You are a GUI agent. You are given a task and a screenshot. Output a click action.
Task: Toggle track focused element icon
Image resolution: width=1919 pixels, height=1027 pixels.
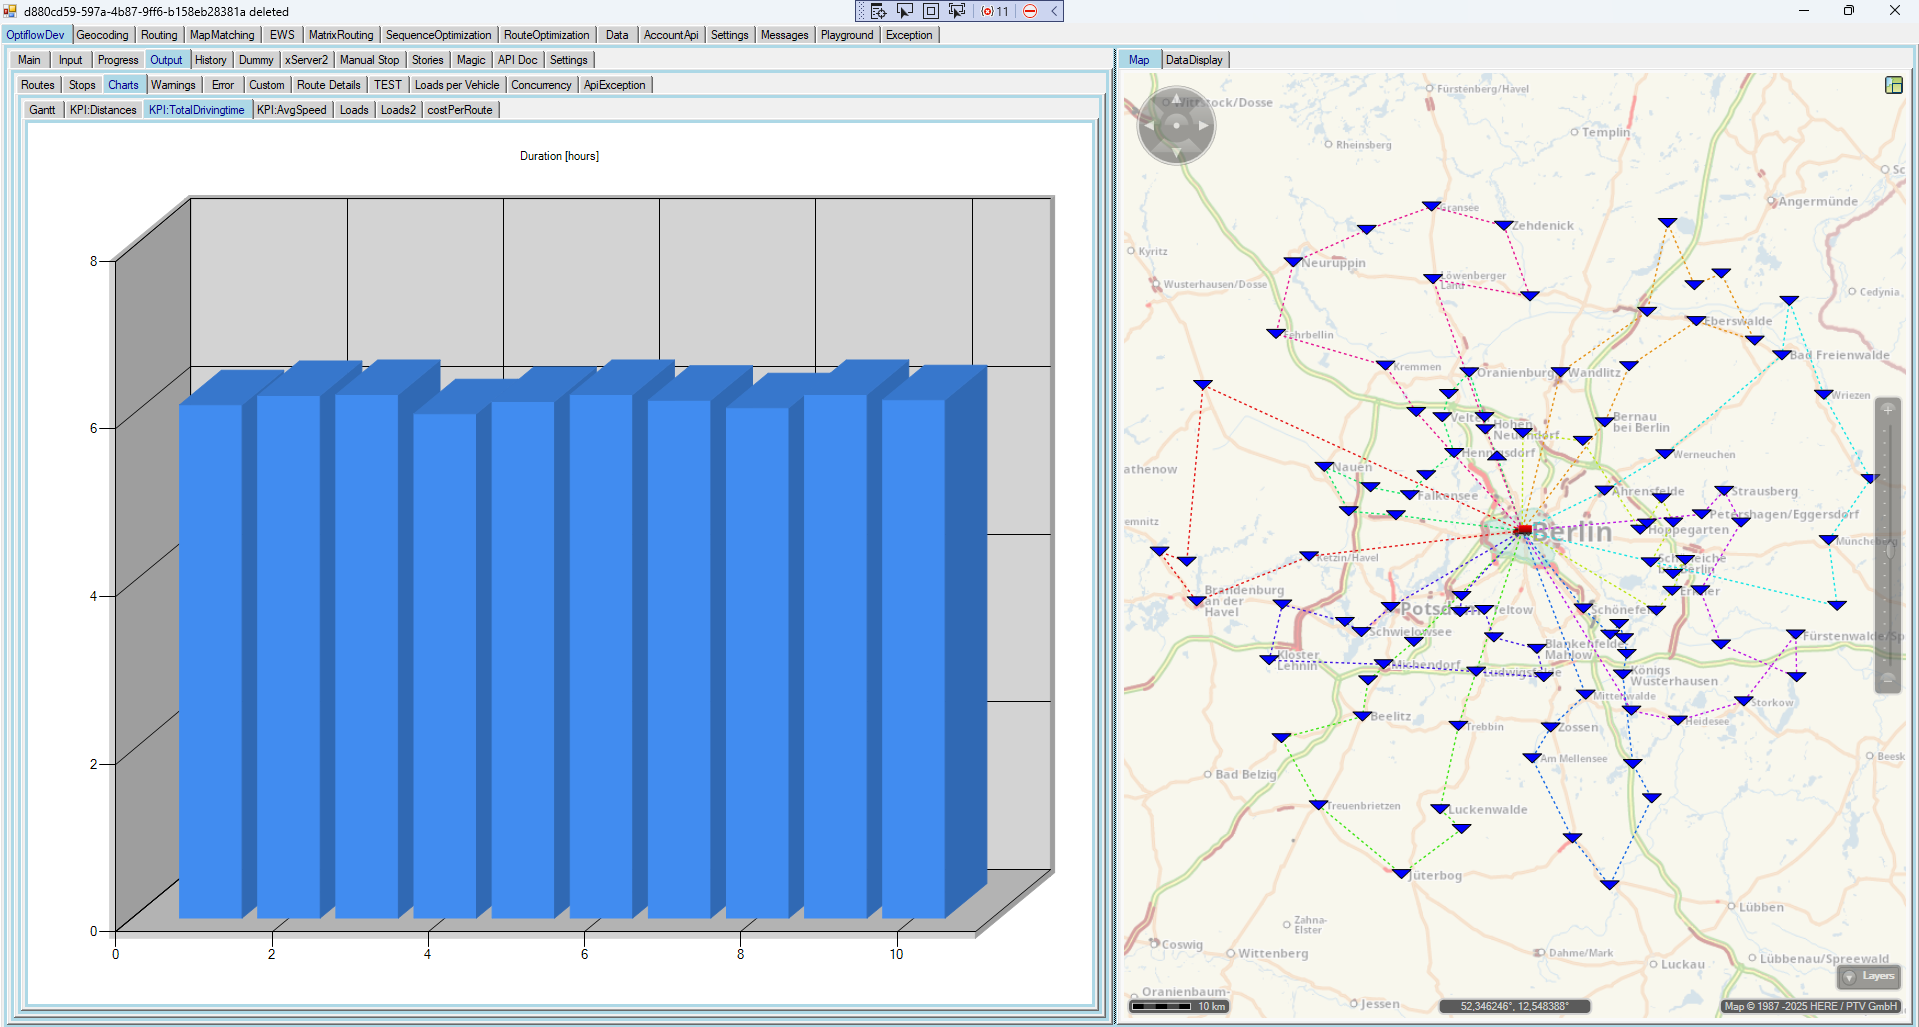click(957, 11)
